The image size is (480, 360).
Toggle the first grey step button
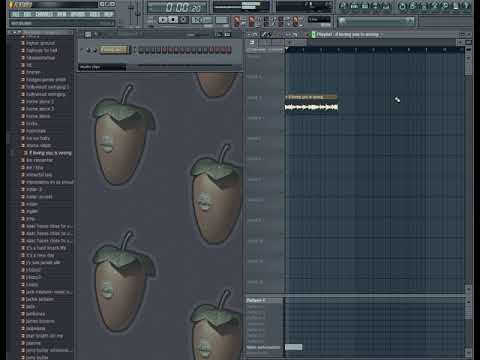(141, 50)
